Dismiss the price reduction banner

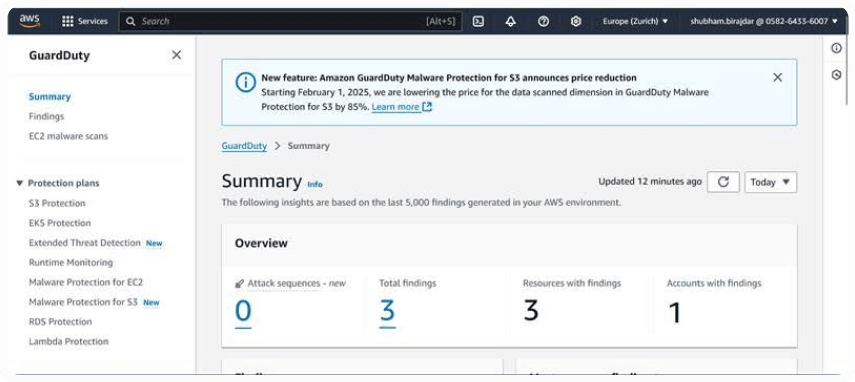click(x=778, y=77)
